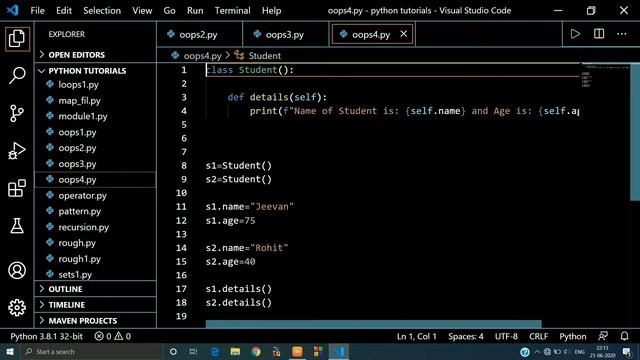Open the Extensions view

tap(17, 188)
